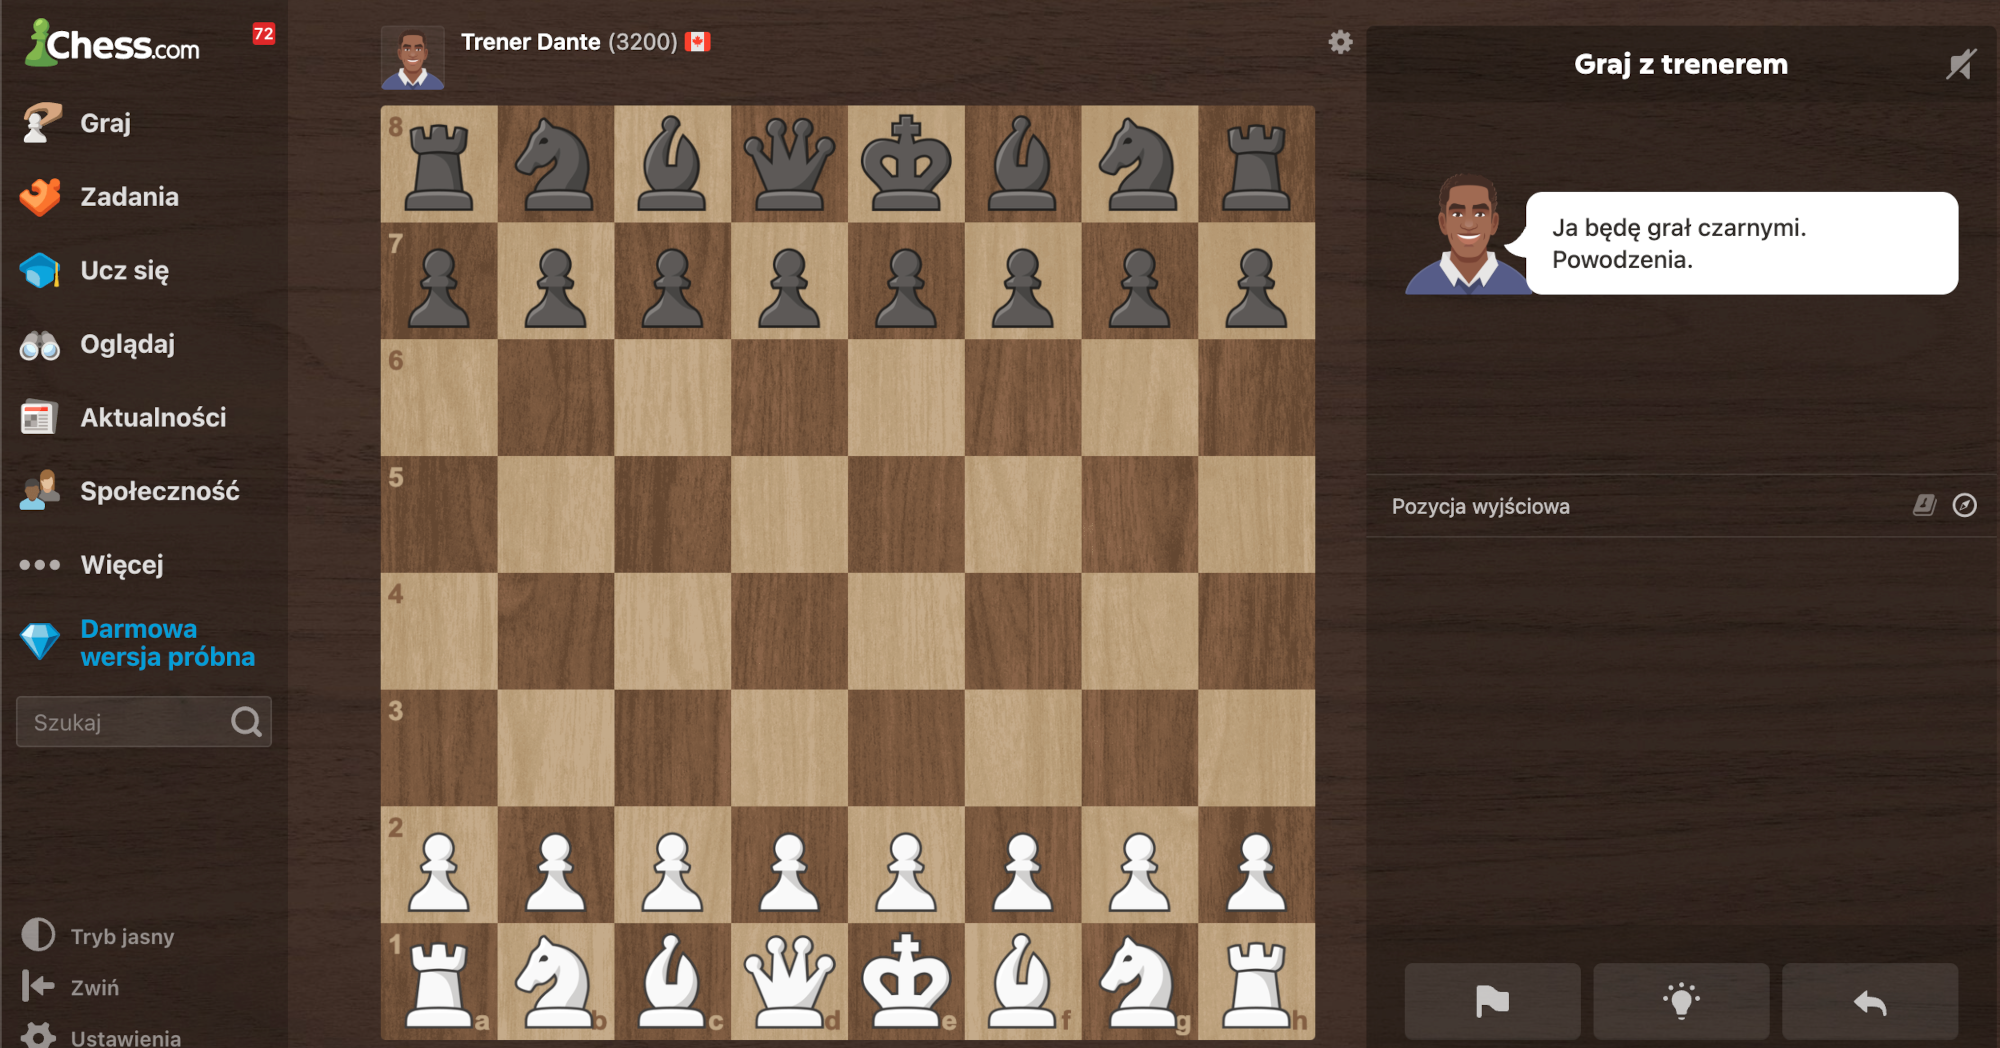This screenshot has width=2000, height=1048.
Task: Click Trener Dante's avatar portrait
Action: pyautogui.click(x=412, y=57)
